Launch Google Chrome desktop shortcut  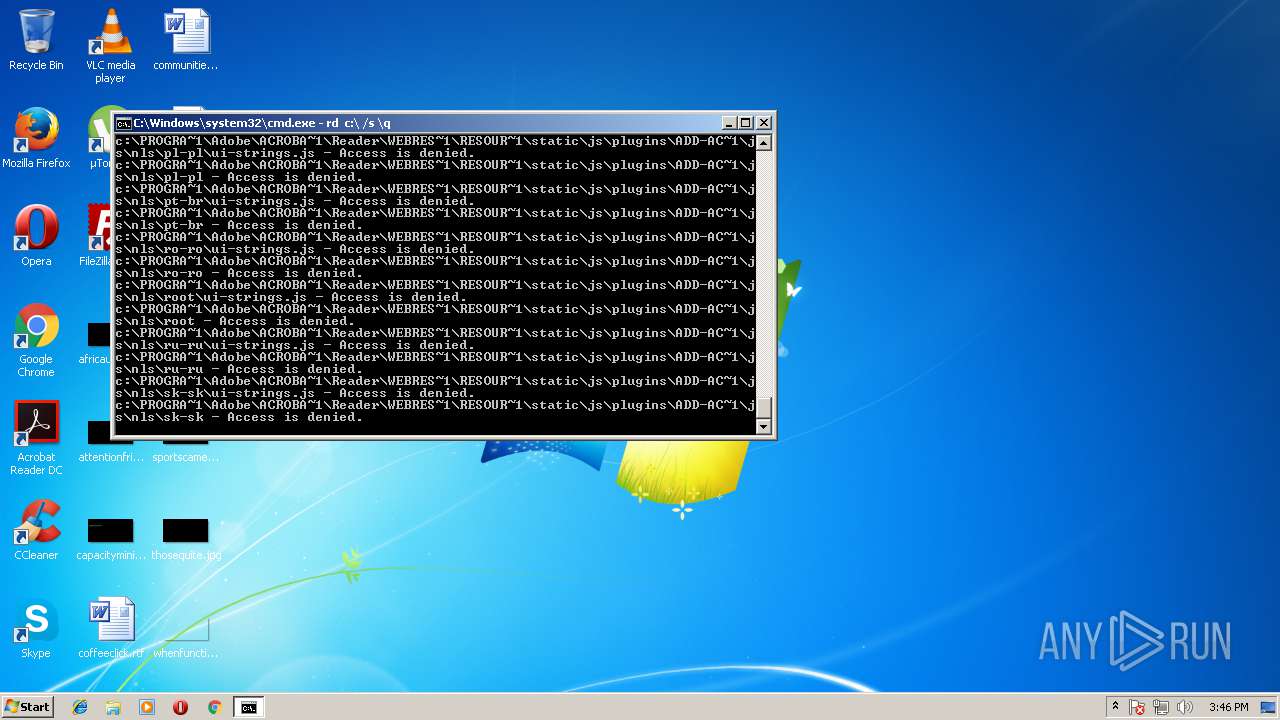36,340
